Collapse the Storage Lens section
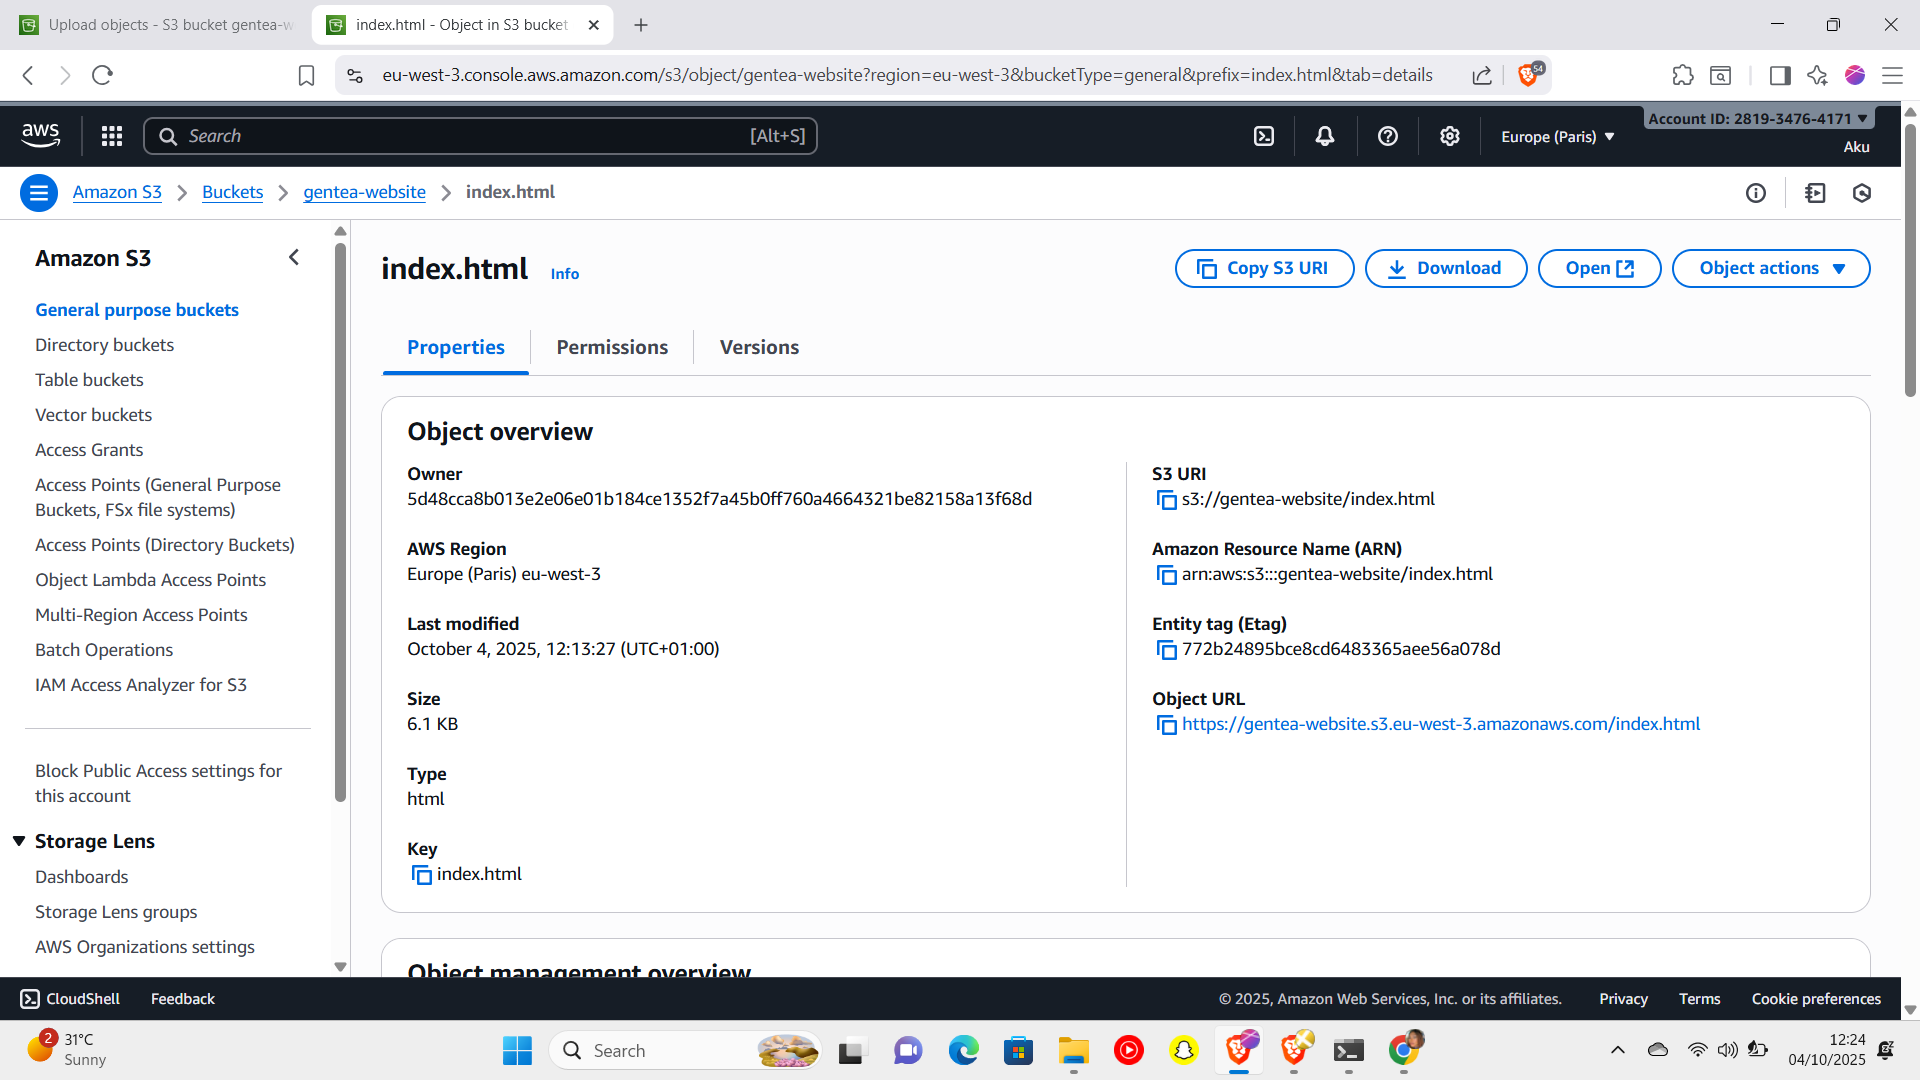Viewport: 1920px width, 1080px height. [19, 841]
